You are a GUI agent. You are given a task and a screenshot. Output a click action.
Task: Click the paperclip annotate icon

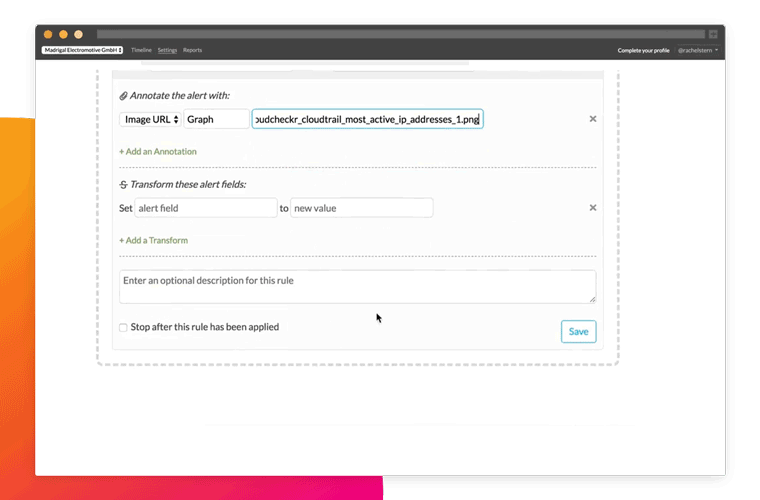123,96
